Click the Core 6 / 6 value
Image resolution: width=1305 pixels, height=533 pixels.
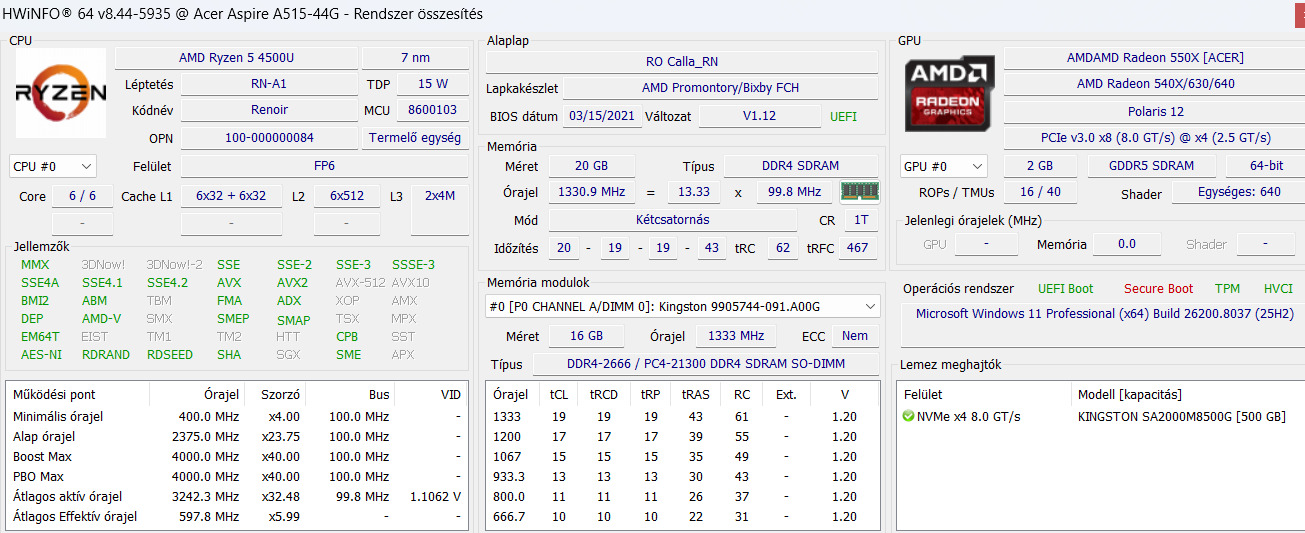click(x=82, y=196)
